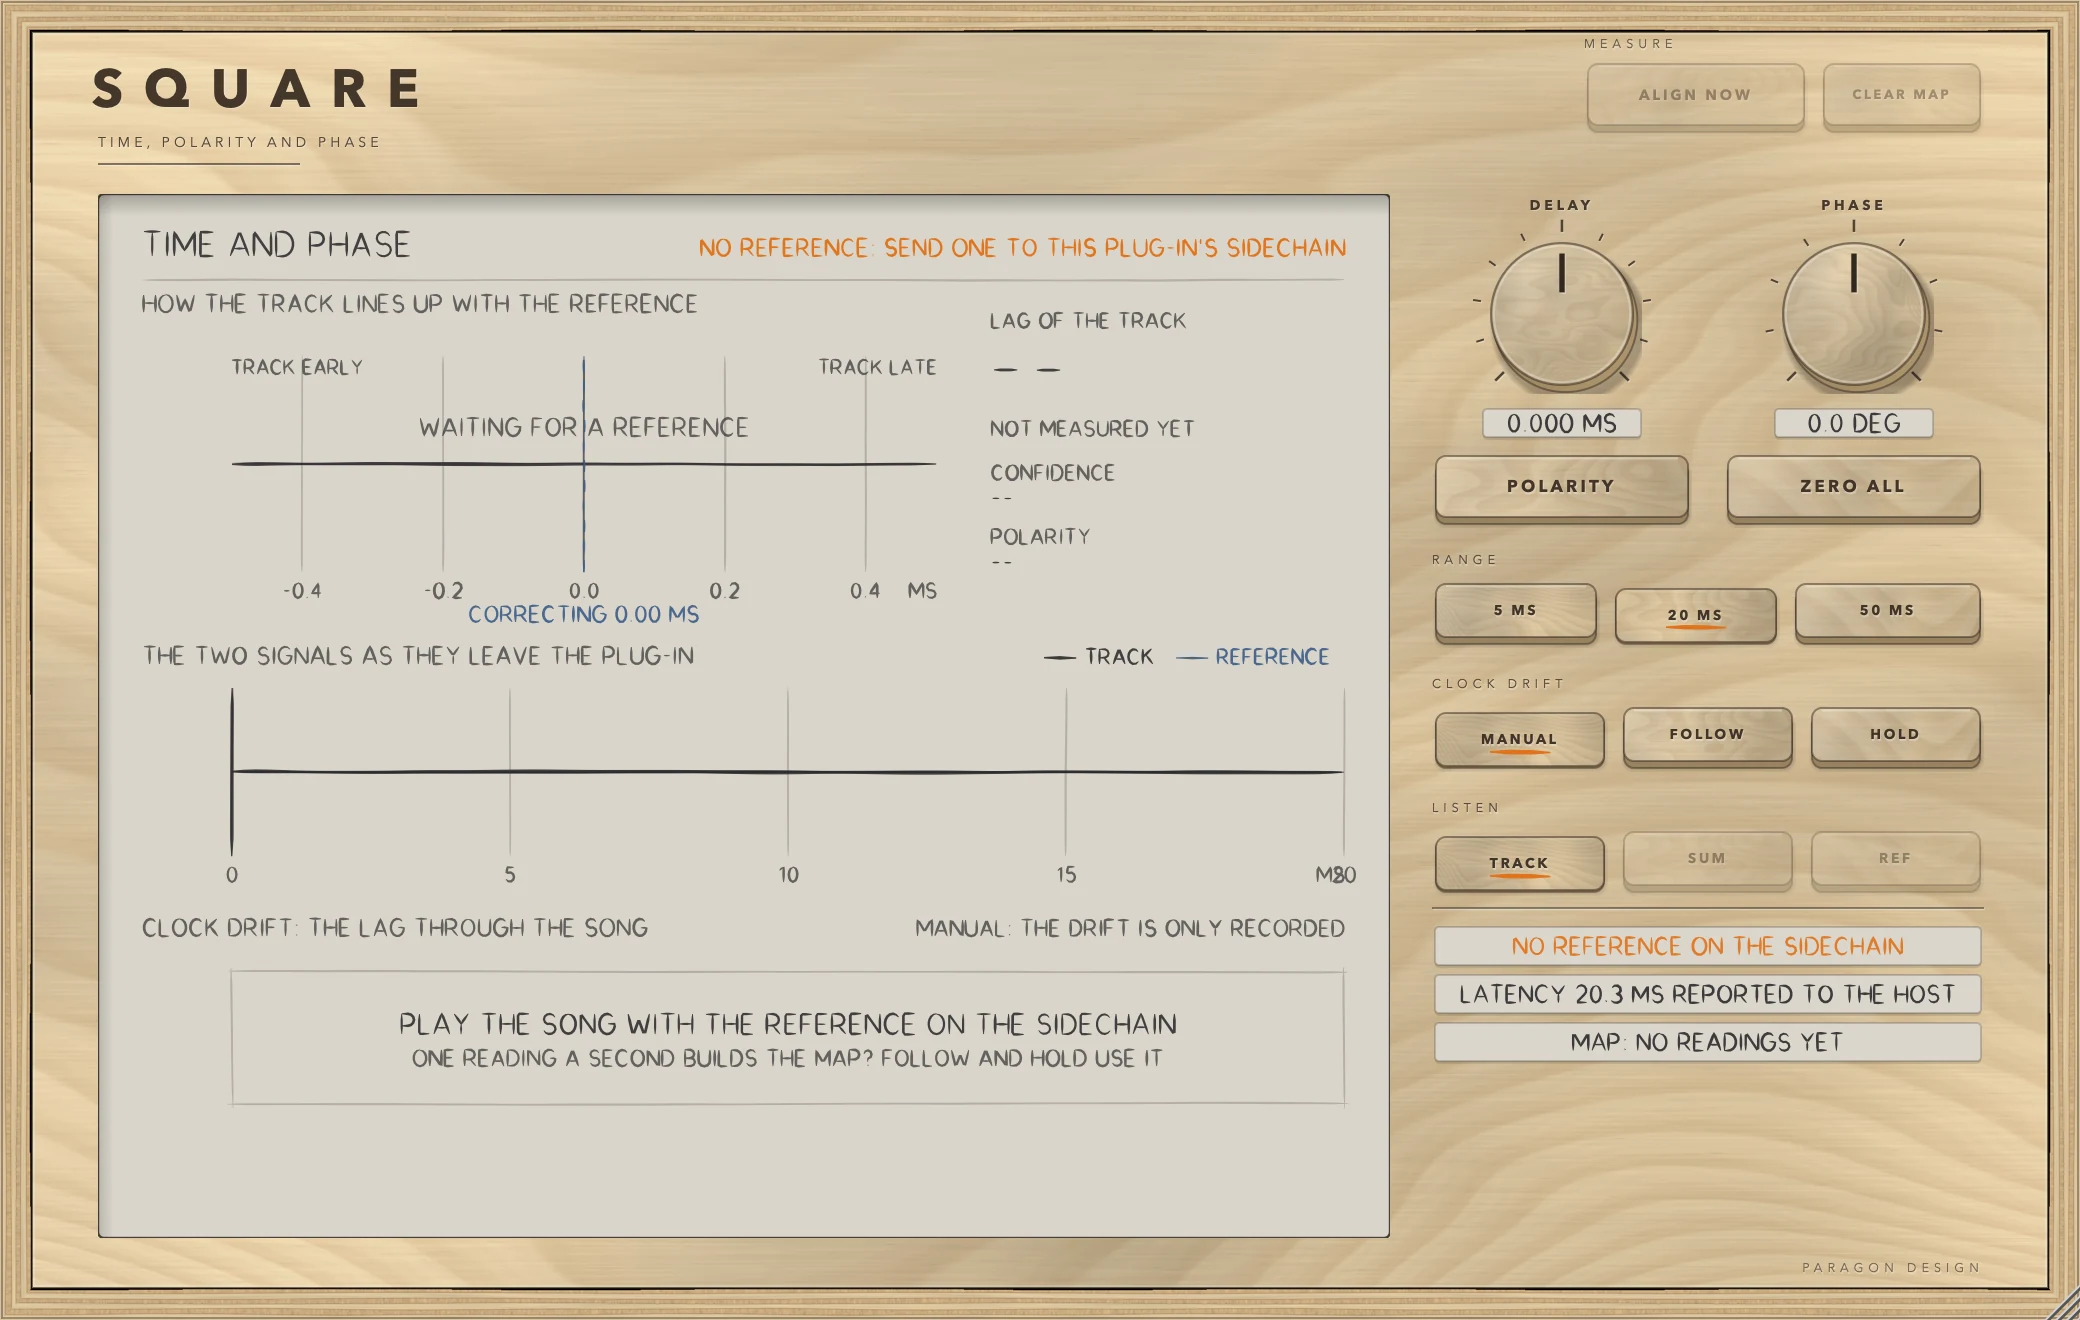Select the 5 MS range
This screenshot has height=1320, width=2080.
[x=1516, y=611]
